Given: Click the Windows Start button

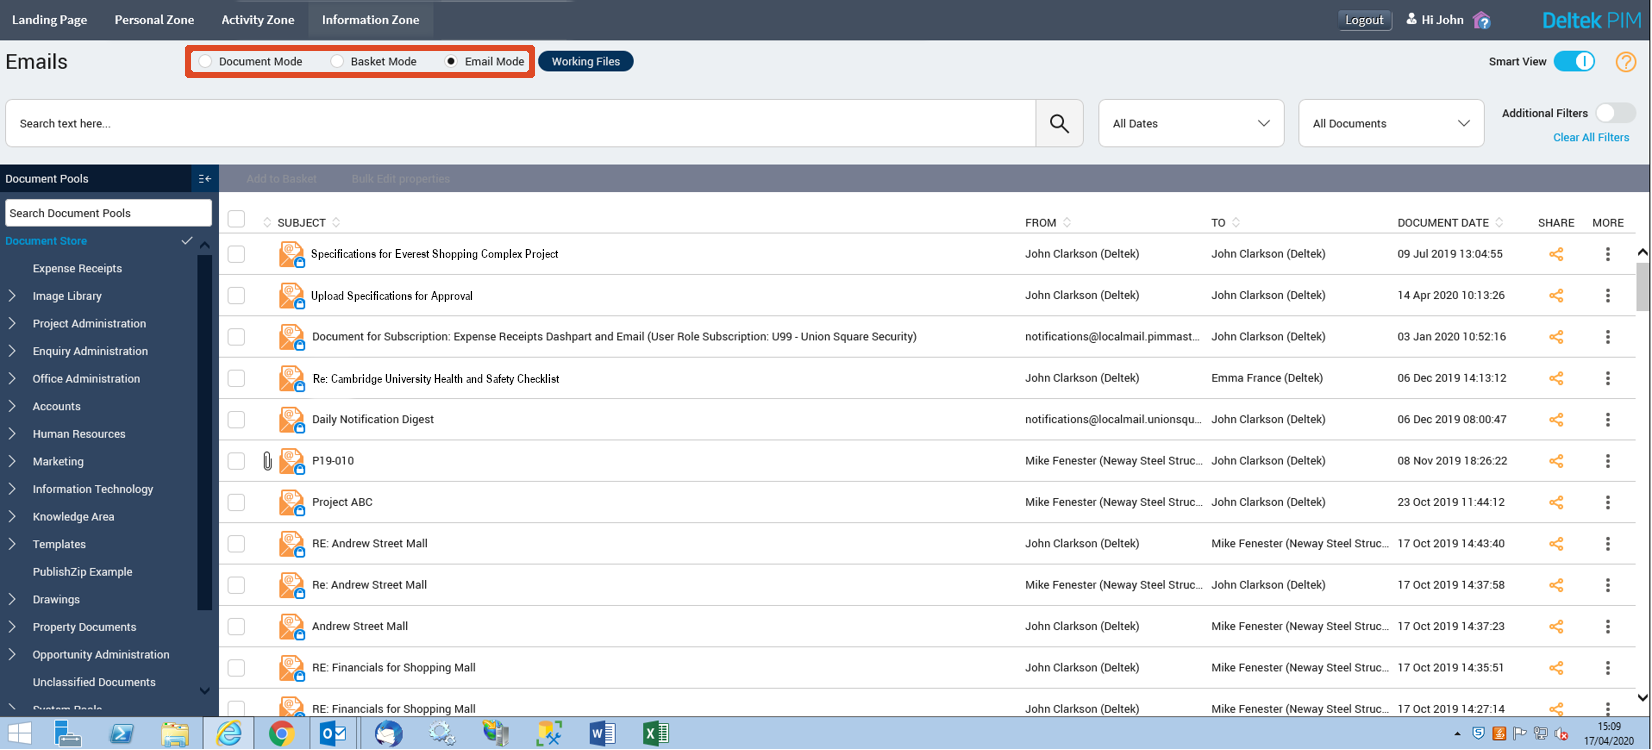Looking at the screenshot, I should [x=19, y=734].
